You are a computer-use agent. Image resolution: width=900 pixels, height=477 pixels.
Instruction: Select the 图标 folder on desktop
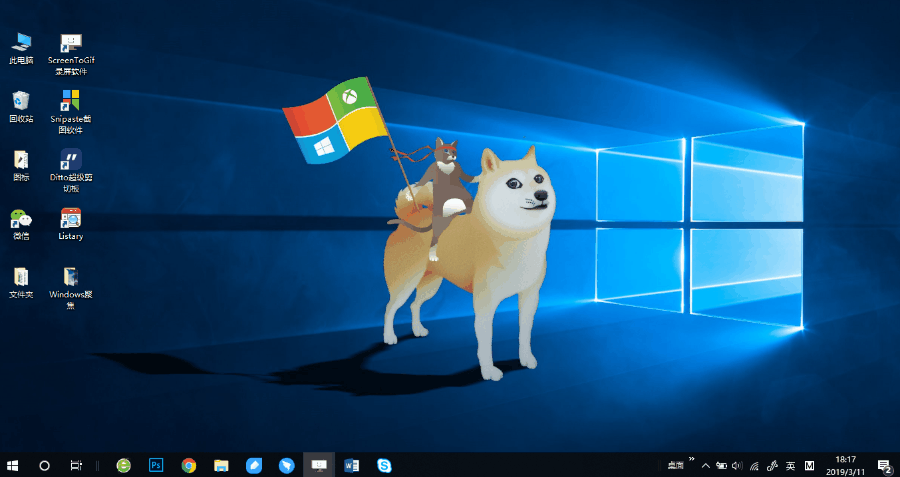tap(21, 166)
